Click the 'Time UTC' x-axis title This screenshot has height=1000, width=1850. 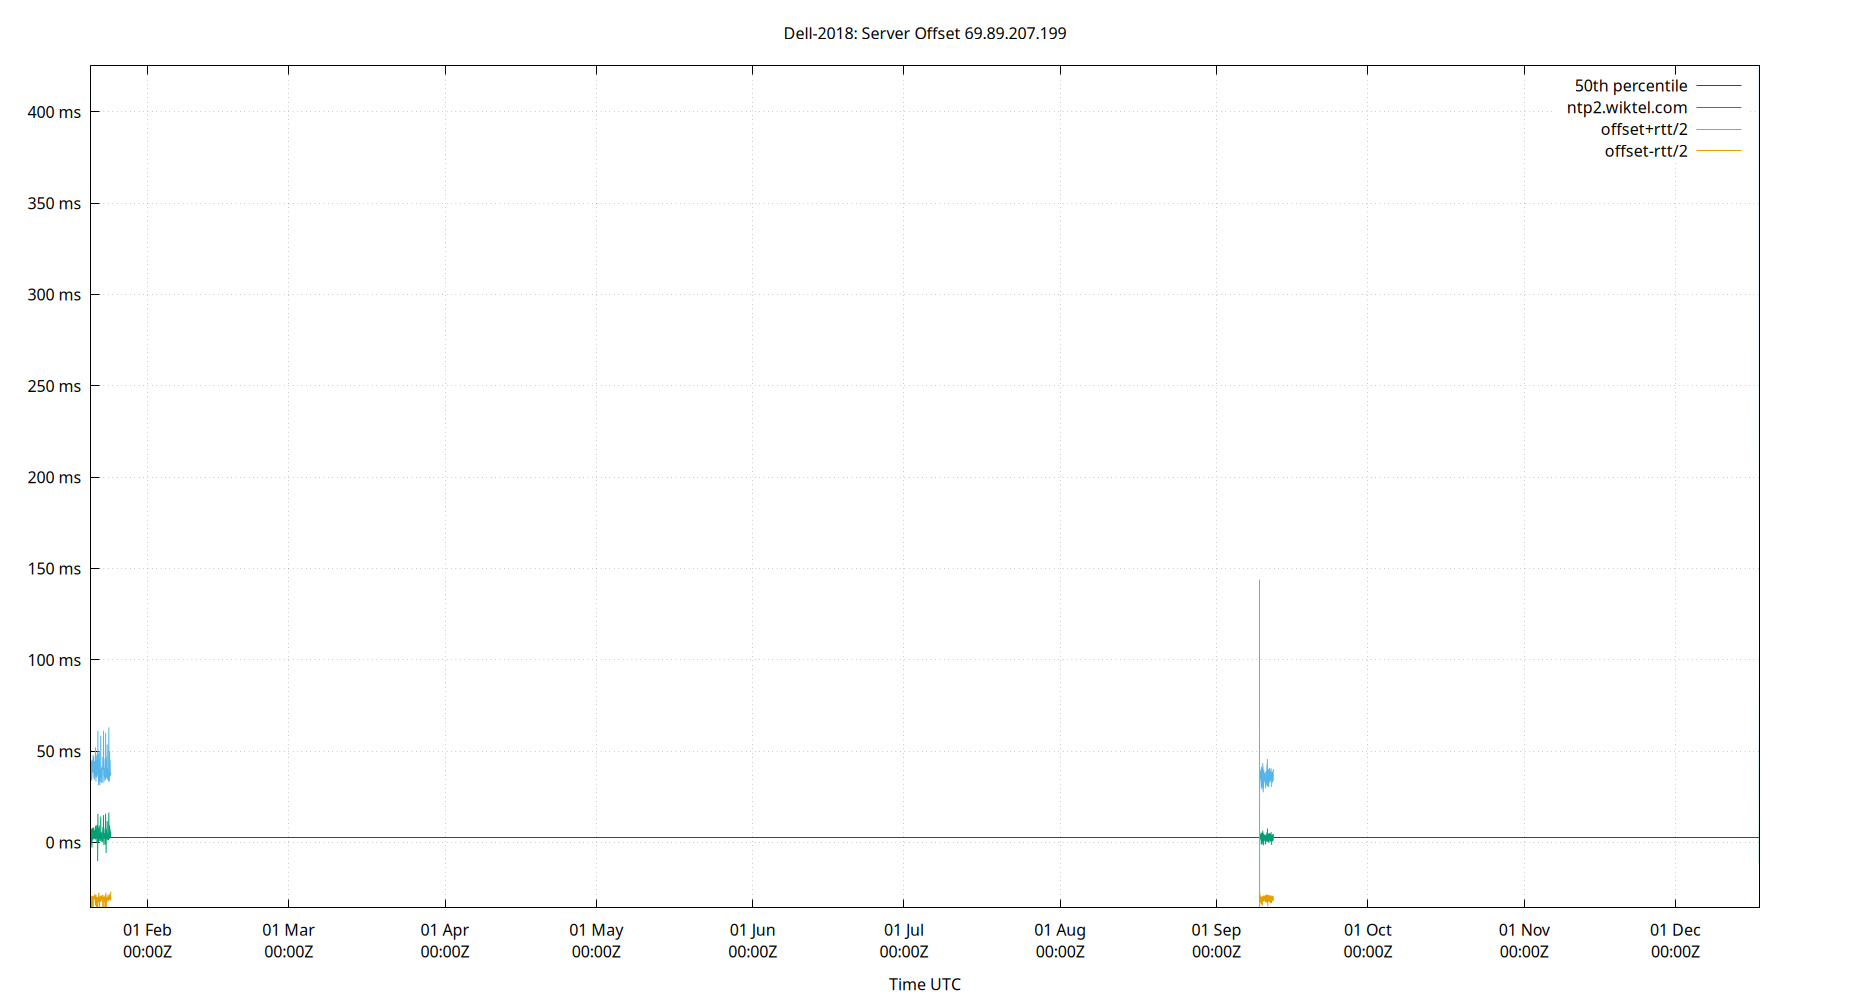tap(924, 984)
